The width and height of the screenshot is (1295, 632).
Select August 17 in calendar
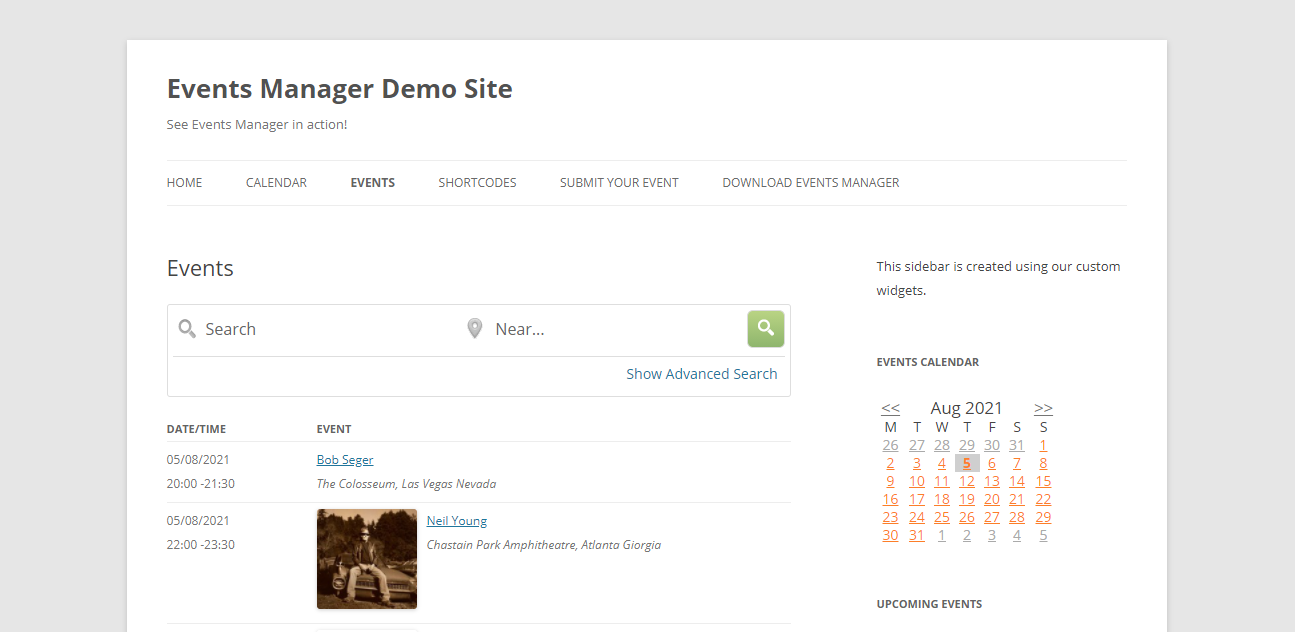(917, 499)
